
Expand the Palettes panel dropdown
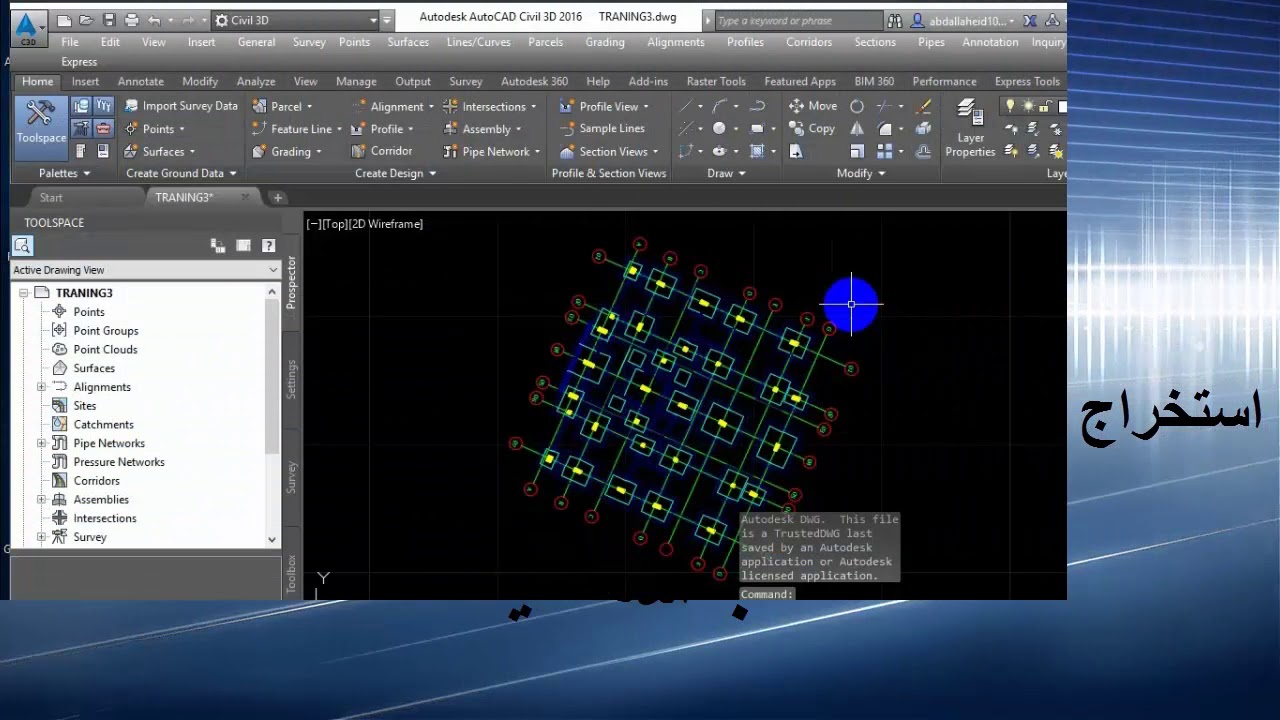(x=64, y=173)
